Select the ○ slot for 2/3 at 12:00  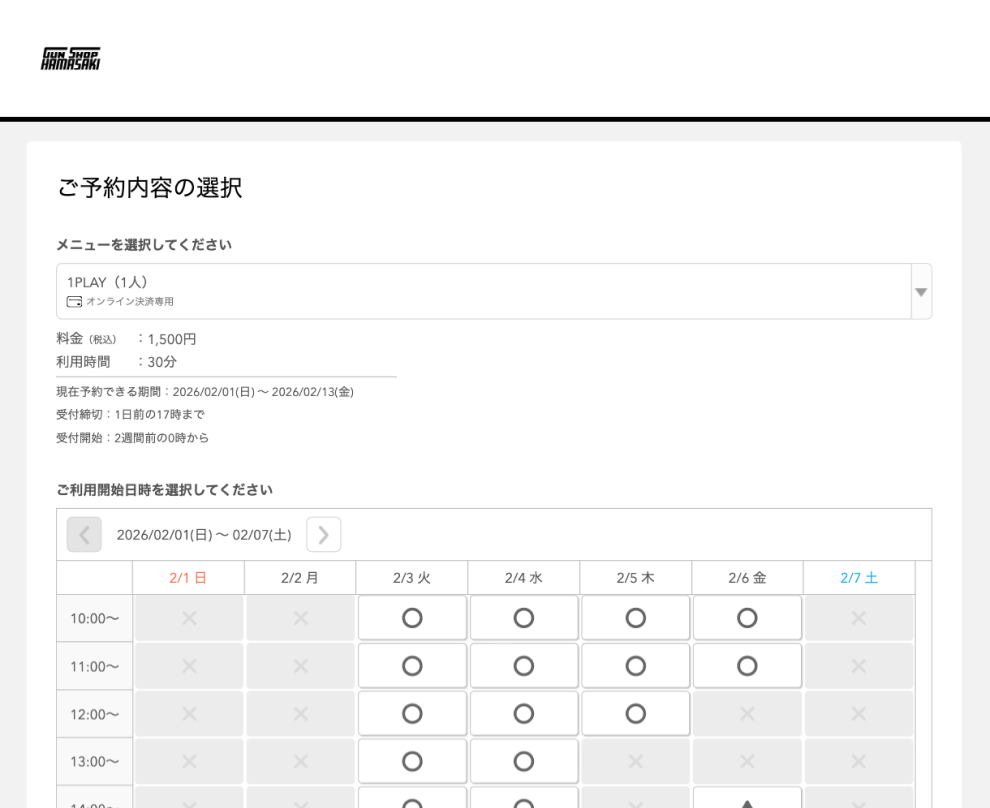412,713
